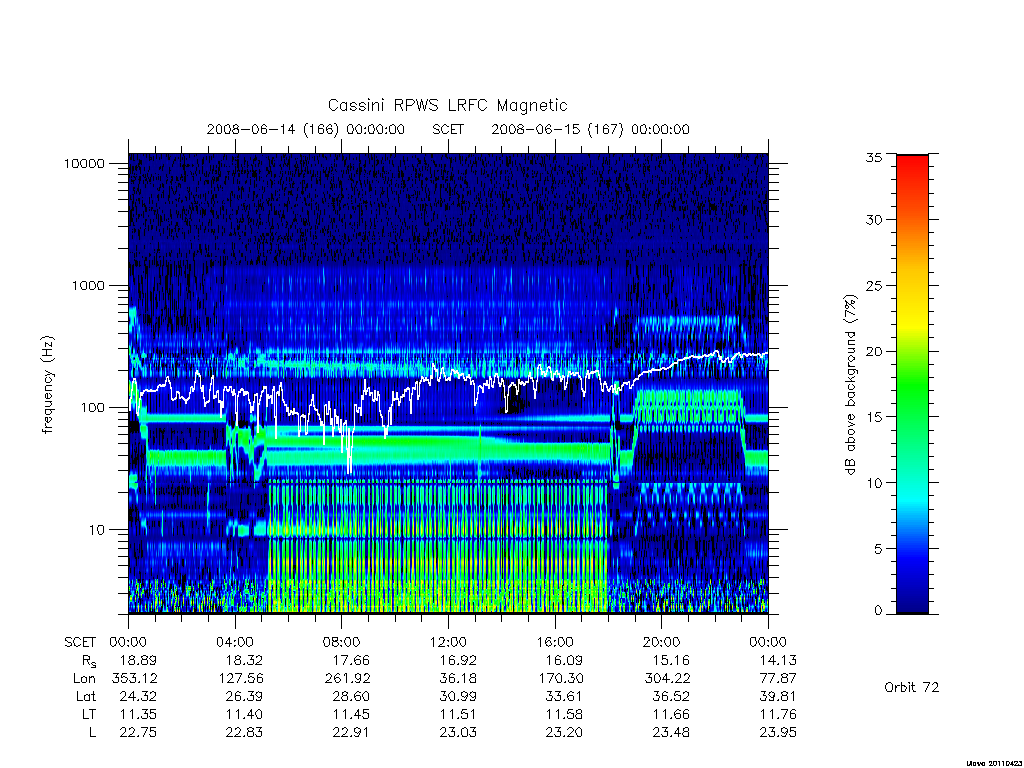Click the 1000 frequency axis label
The height and width of the screenshot is (768, 1024).
click(88, 285)
